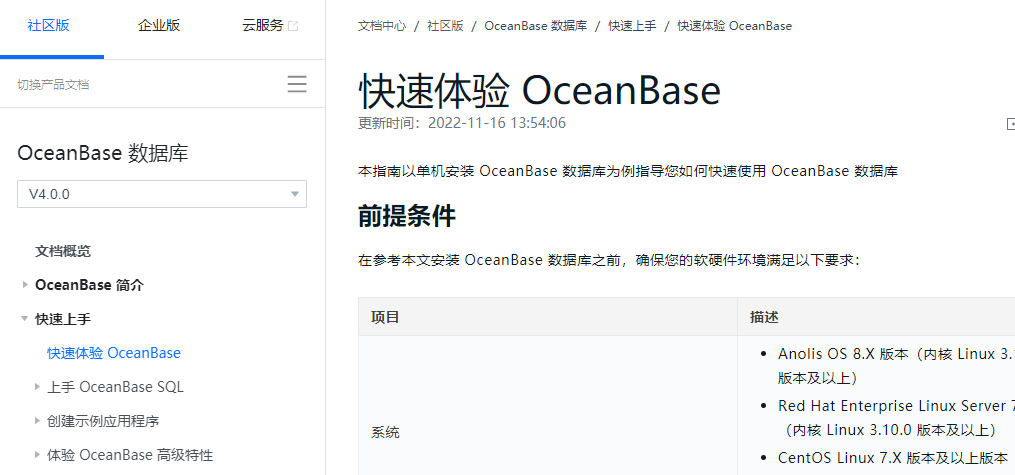The image size is (1015, 475).
Task: Open the hamburger menu beside 切换产品文档
Action: [297, 84]
